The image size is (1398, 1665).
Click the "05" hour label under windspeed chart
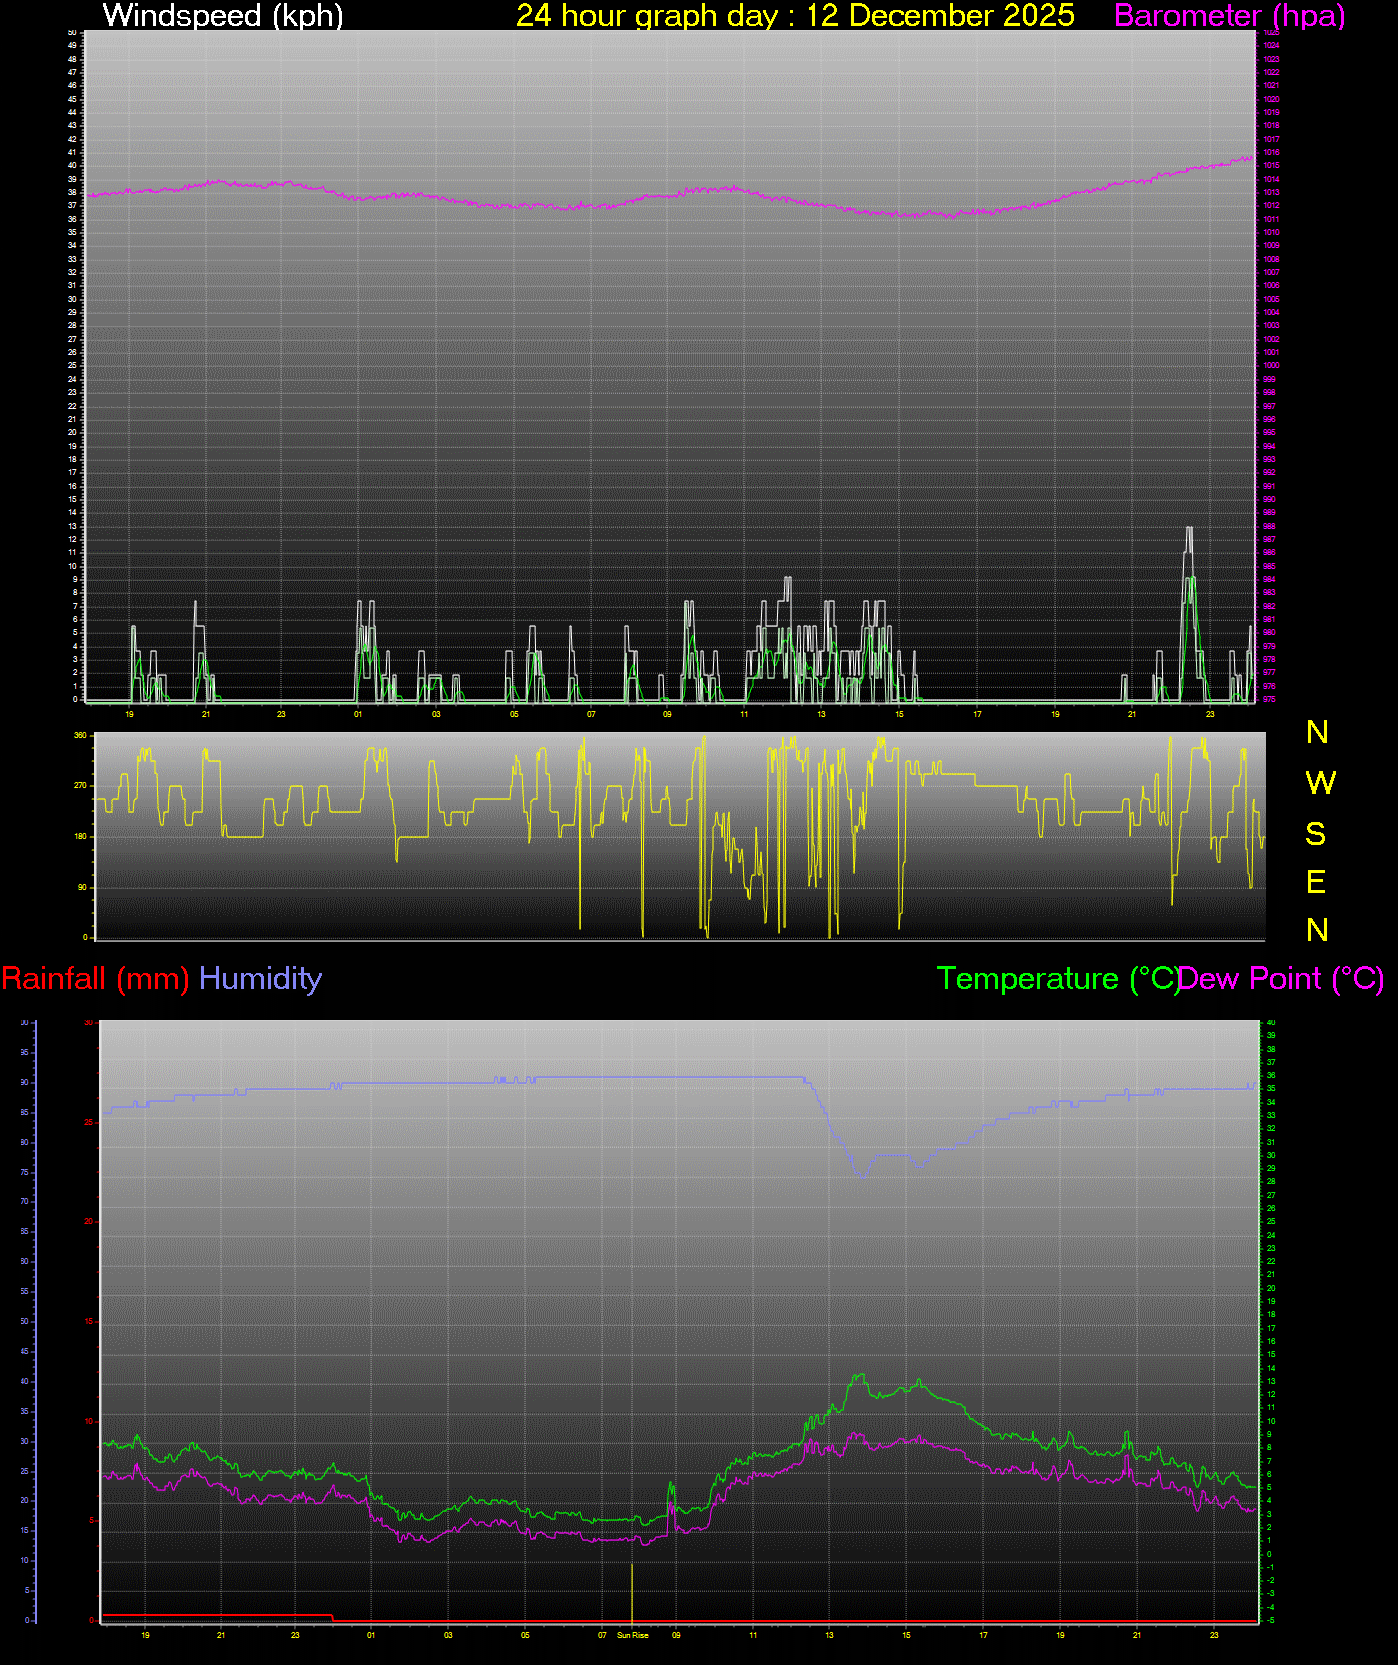pos(514,714)
